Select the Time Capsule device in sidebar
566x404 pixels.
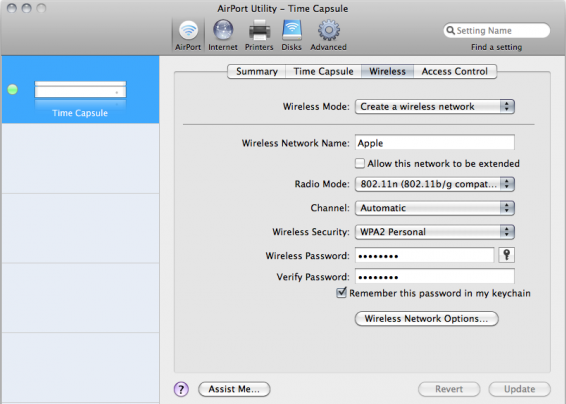click(80, 90)
